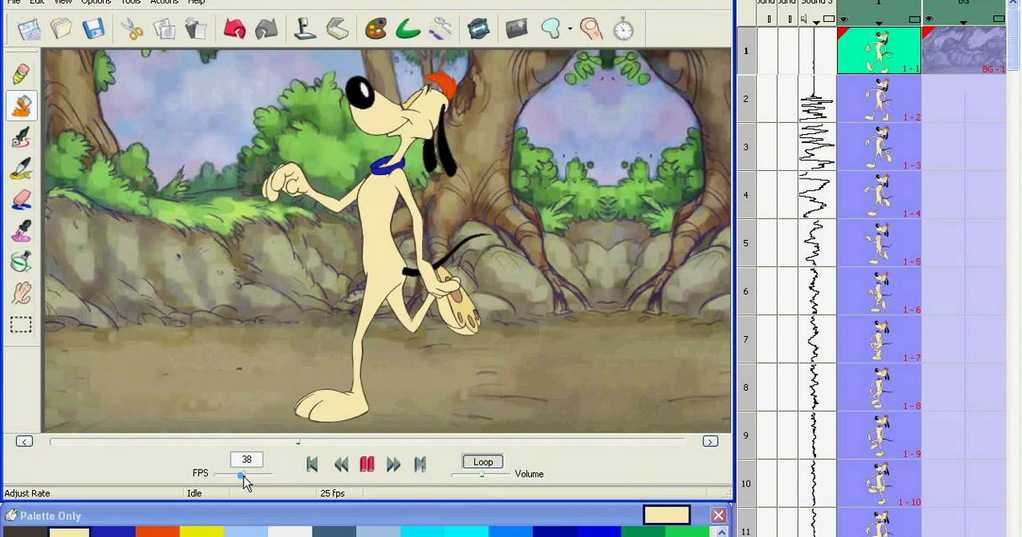Image resolution: width=1022 pixels, height=537 pixels.
Task: Open the Tools menu
Action: [130, 2]
